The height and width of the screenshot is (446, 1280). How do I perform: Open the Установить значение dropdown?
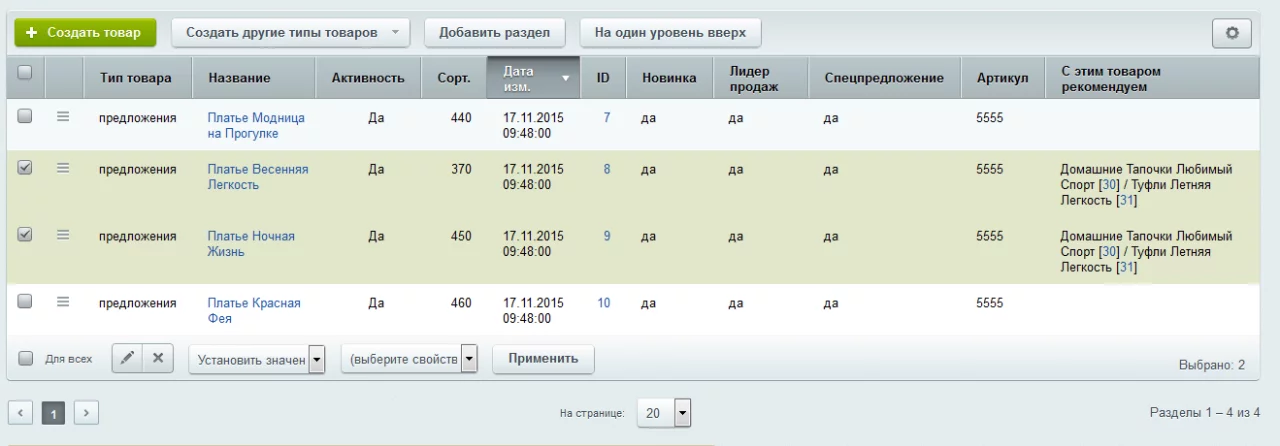(x=258, y=359)
